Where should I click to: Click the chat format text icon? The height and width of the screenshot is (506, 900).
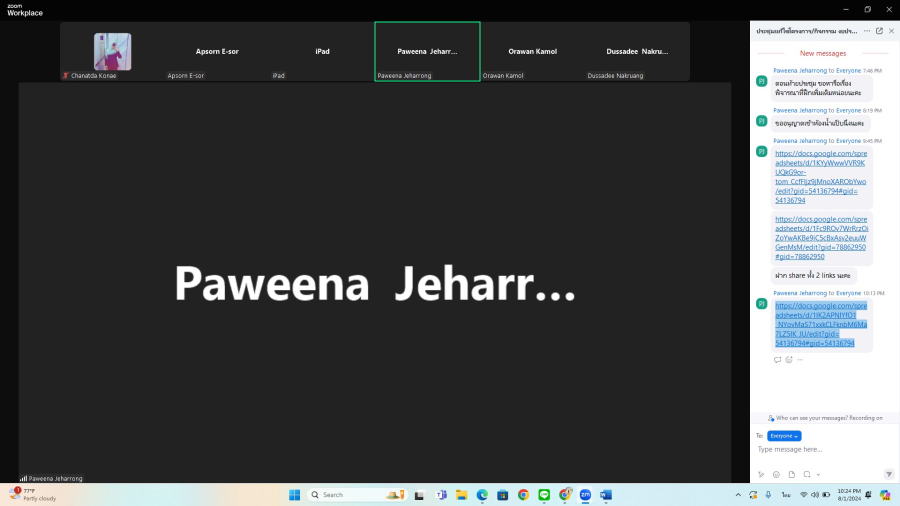761,474
